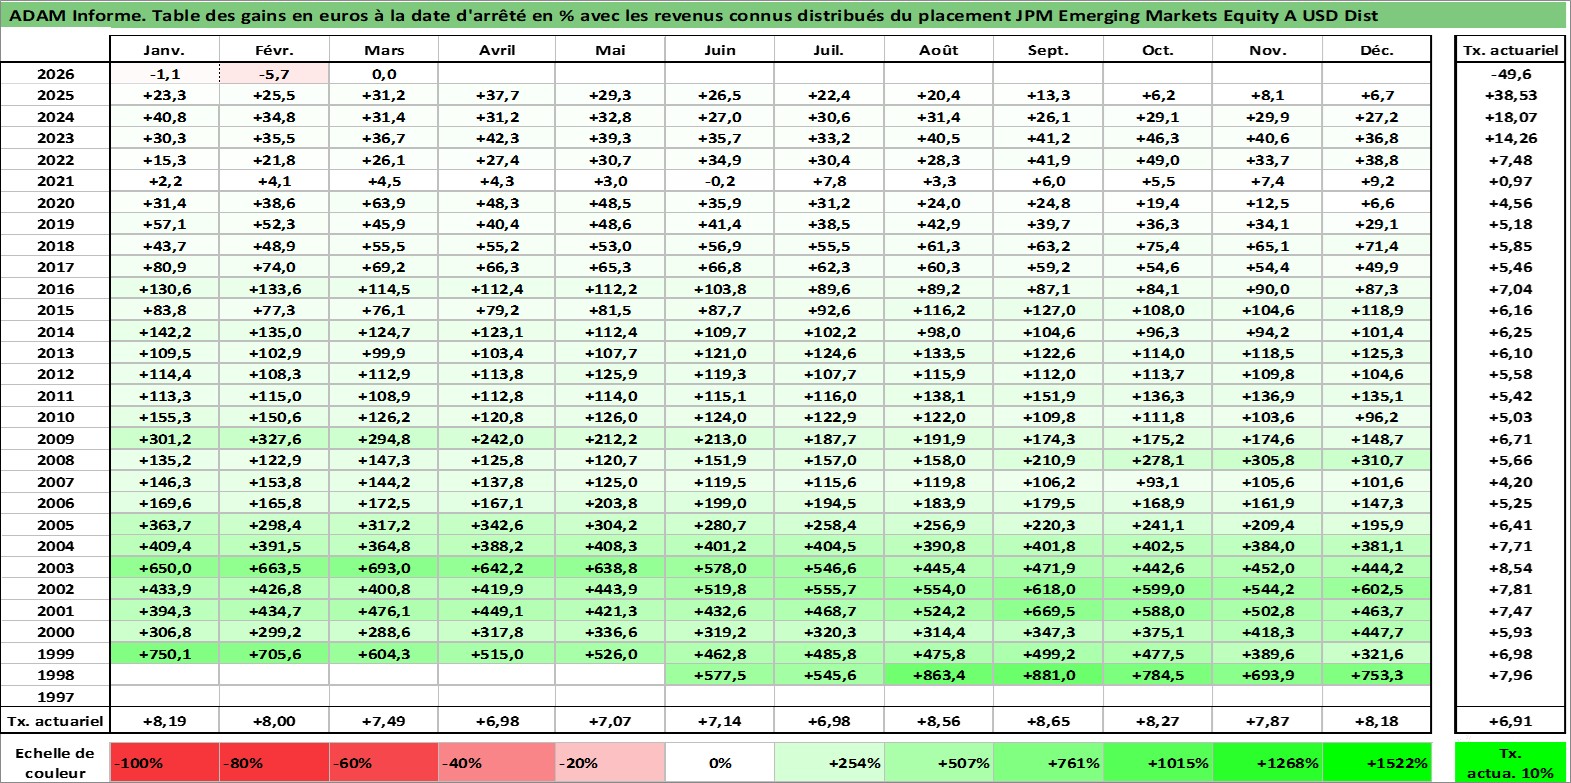Viewport: 1571px width, 783px height.
Task: Select the 'Juin' column header
Action: coord(719,50)
